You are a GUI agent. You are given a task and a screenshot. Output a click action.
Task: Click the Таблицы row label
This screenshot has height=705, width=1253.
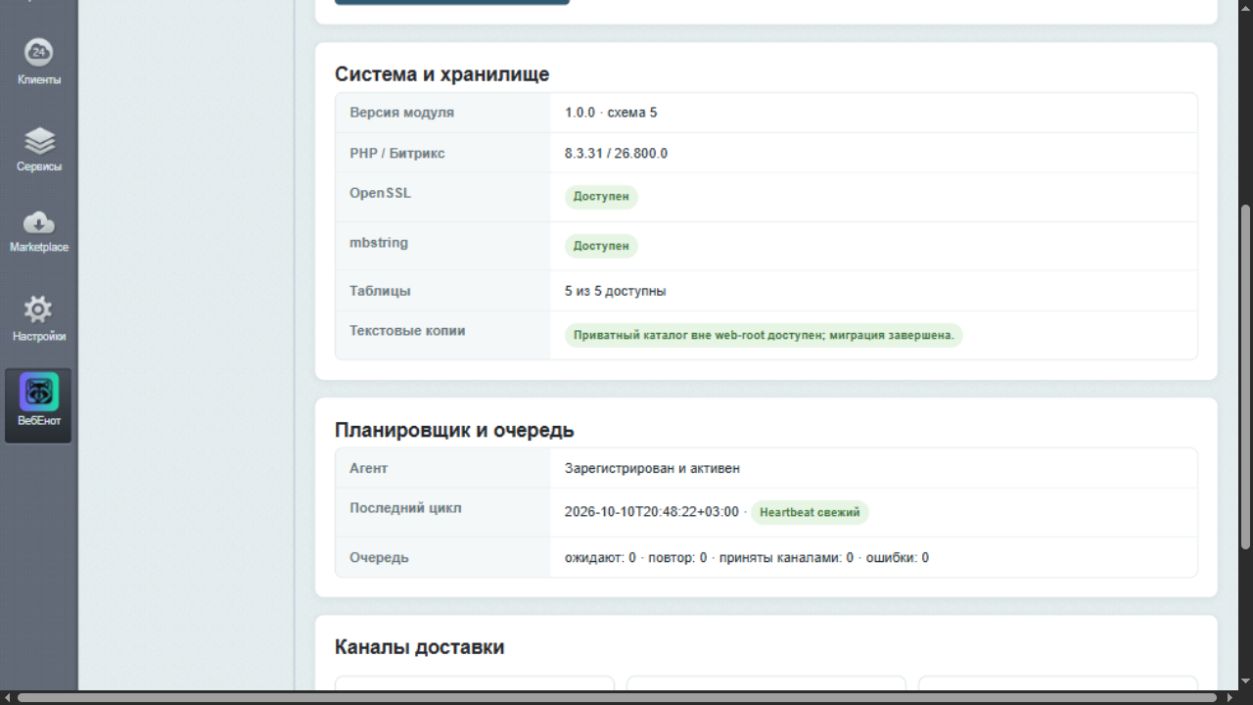380,291
